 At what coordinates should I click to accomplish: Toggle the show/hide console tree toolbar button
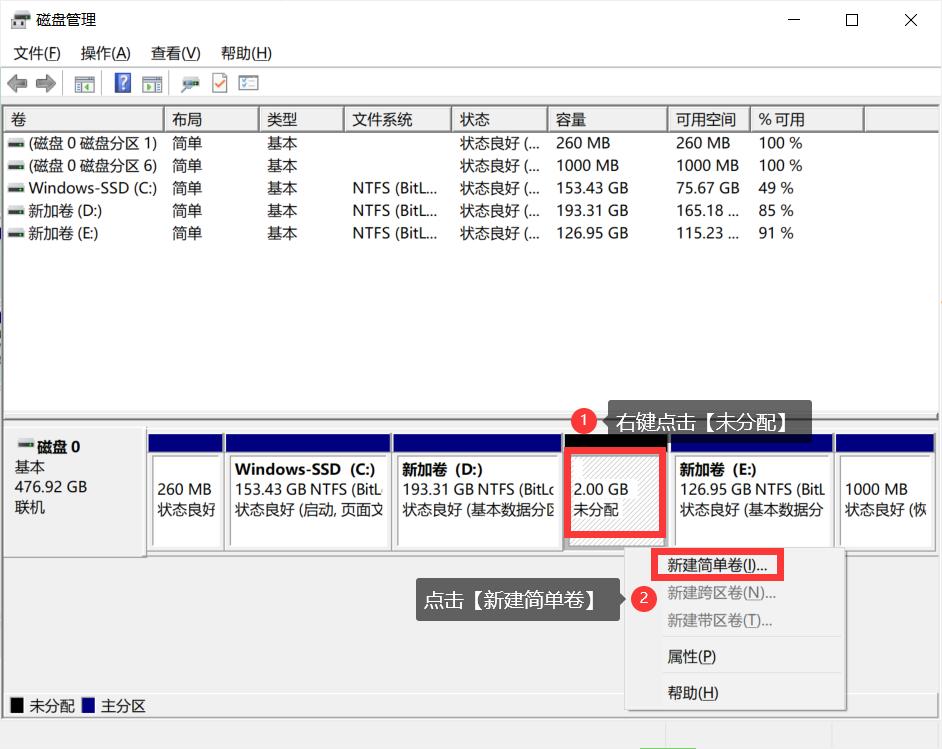pyautogui.click(x=85, y=83)
